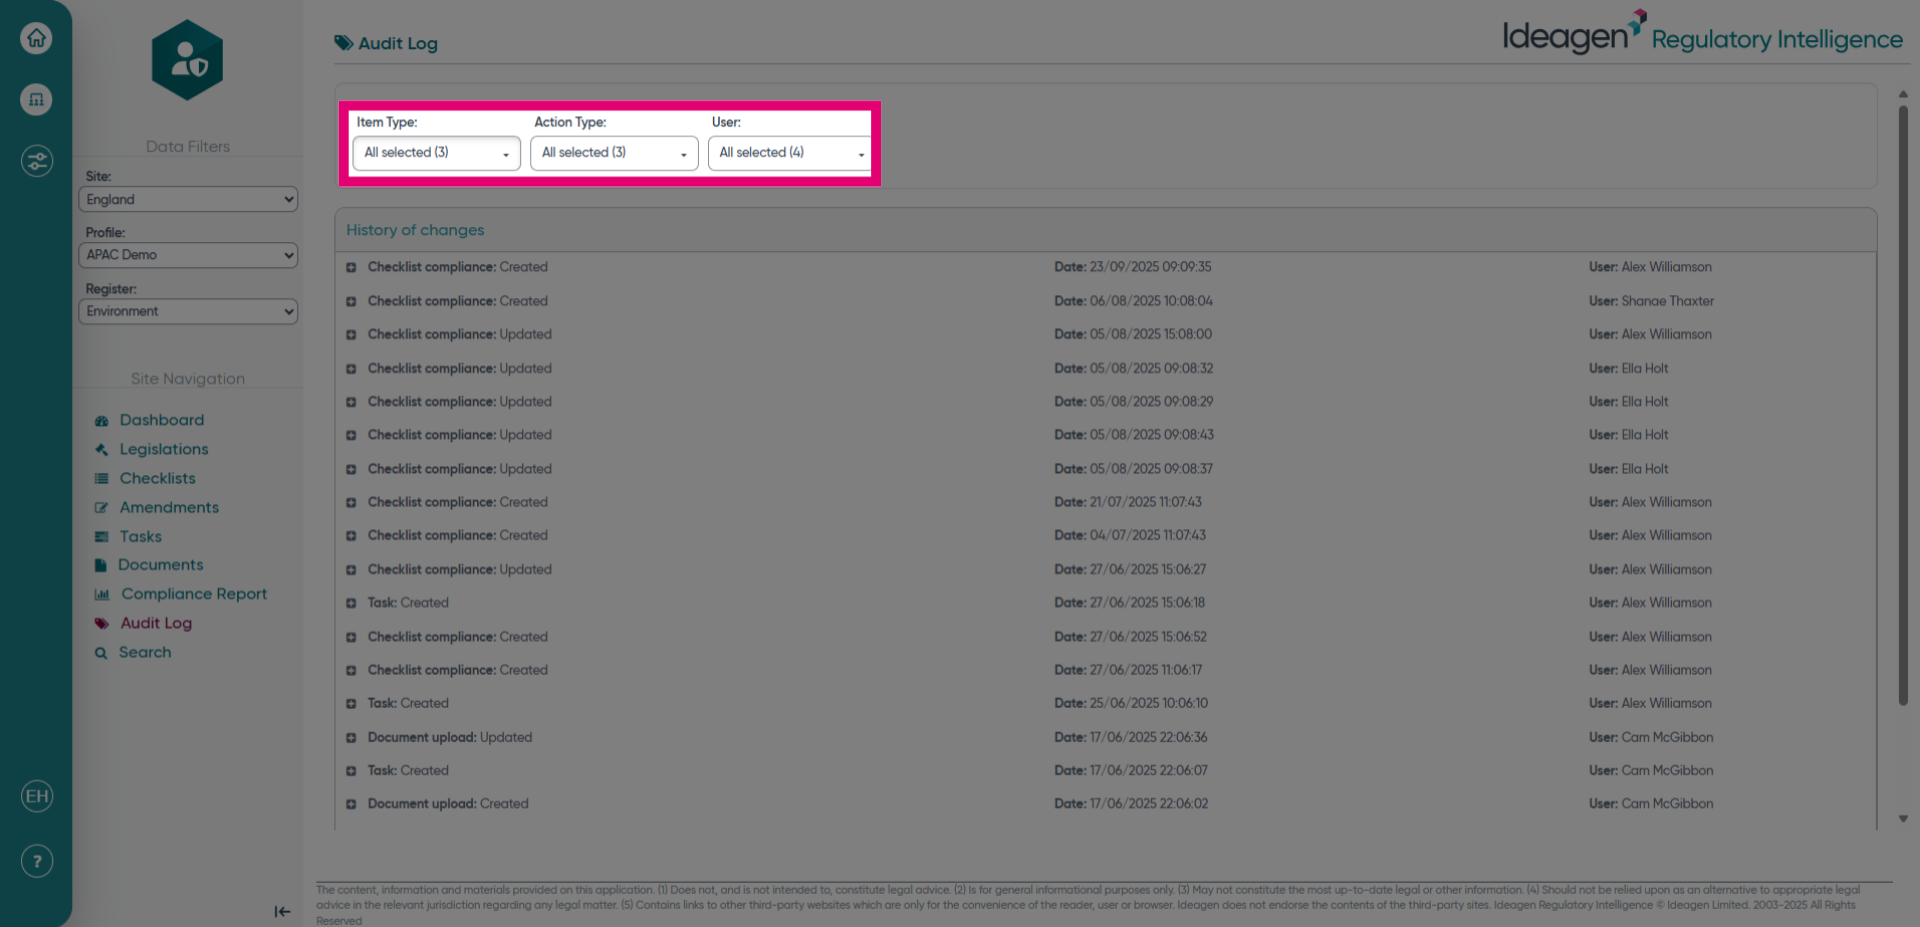Open the Action Type filter dropdown
This screenshot has height=927, width=1920.
614,153
